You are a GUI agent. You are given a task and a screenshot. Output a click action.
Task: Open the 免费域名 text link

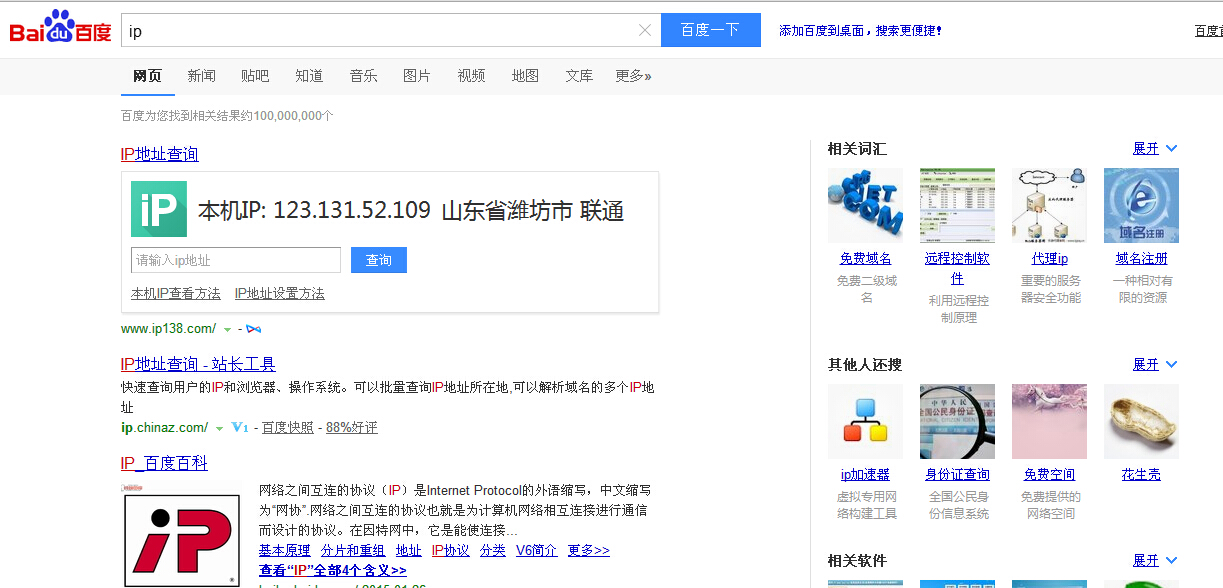(865, 258)
